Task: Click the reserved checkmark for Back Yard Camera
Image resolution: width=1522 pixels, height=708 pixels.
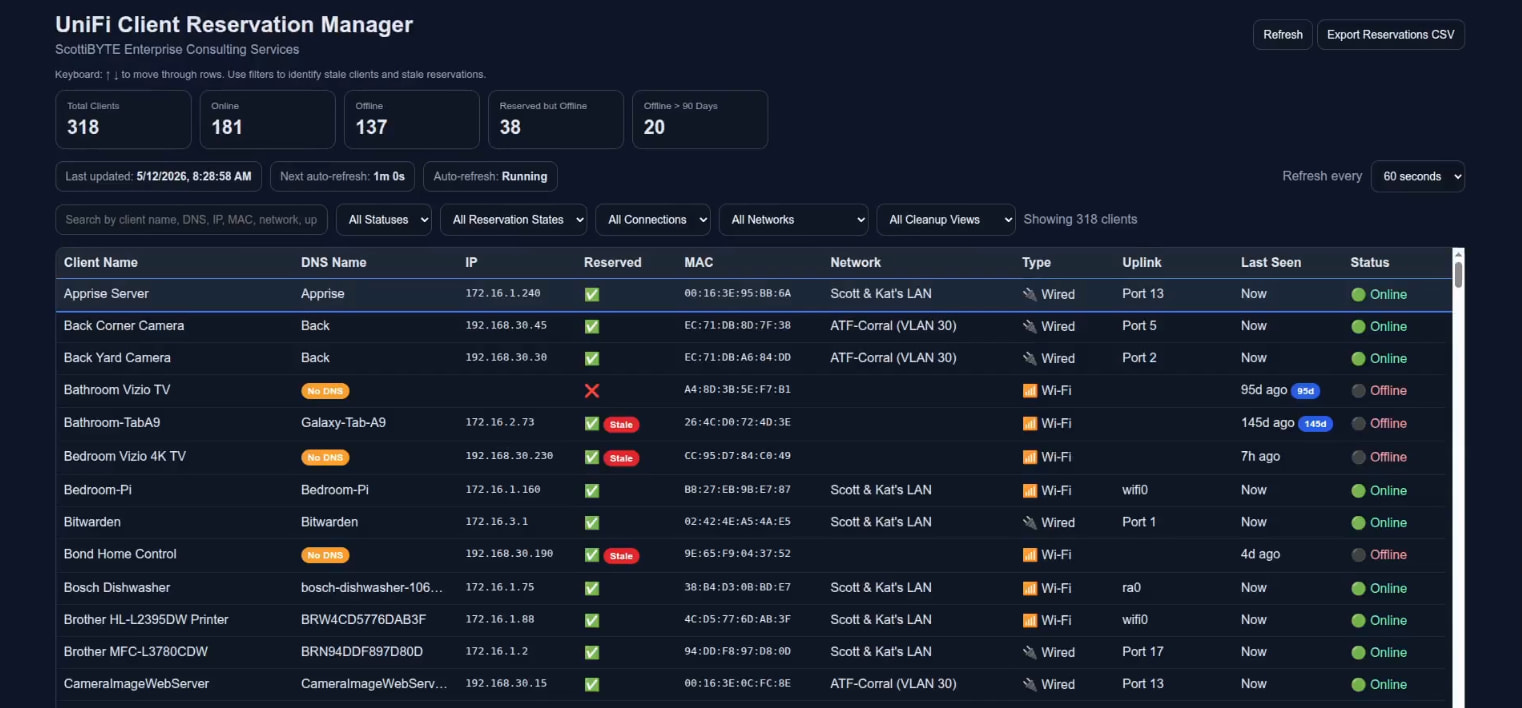Action: 592,358
